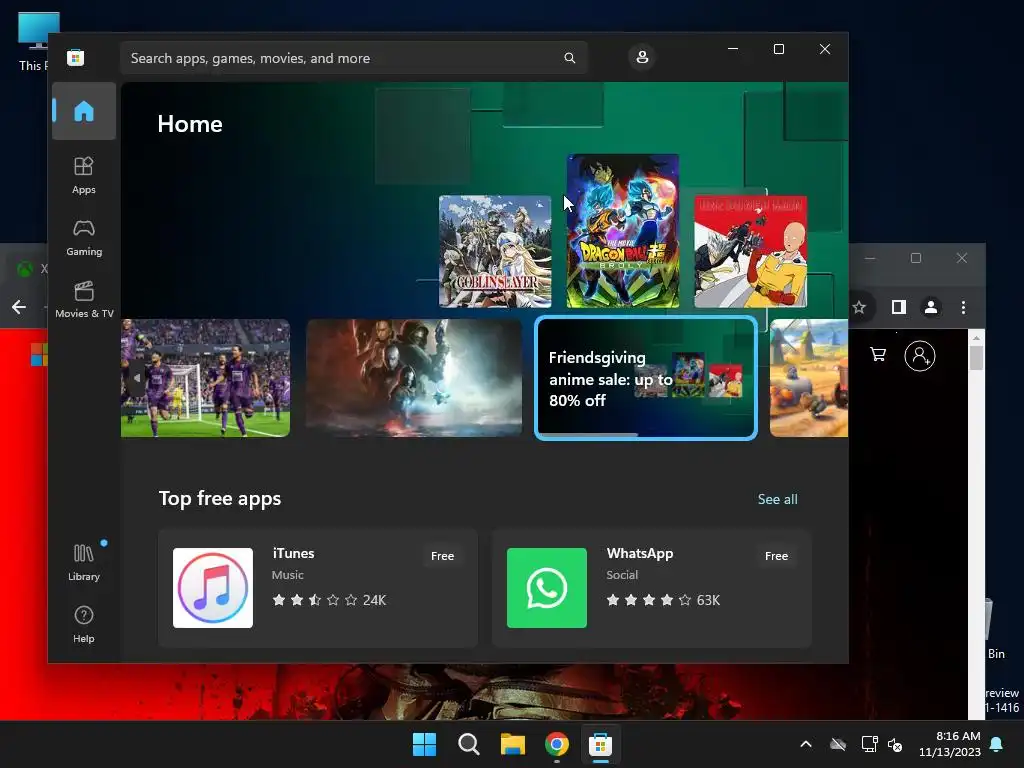Switch to Chrome in taskbar
This screenshot has height=768, width=1024.
tap(556, 744)
